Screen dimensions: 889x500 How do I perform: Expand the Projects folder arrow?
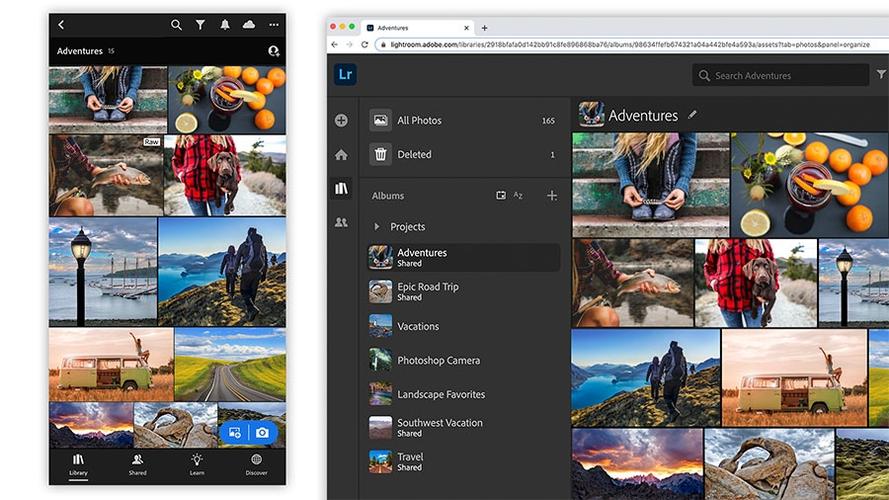(x=377, y=227)
